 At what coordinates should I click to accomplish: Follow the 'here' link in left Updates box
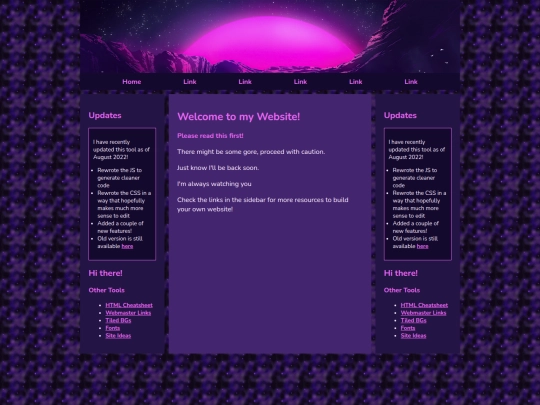(x=127, y=246)
